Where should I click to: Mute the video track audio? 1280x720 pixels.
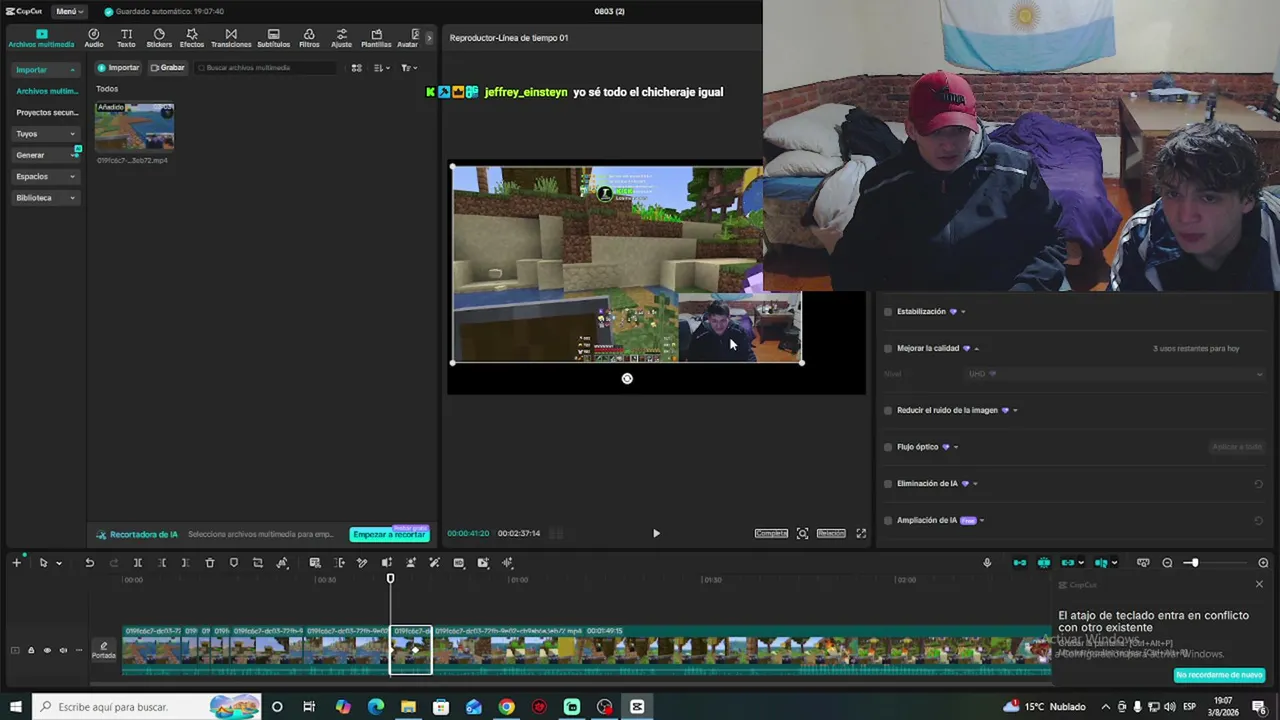pos(63,650)
